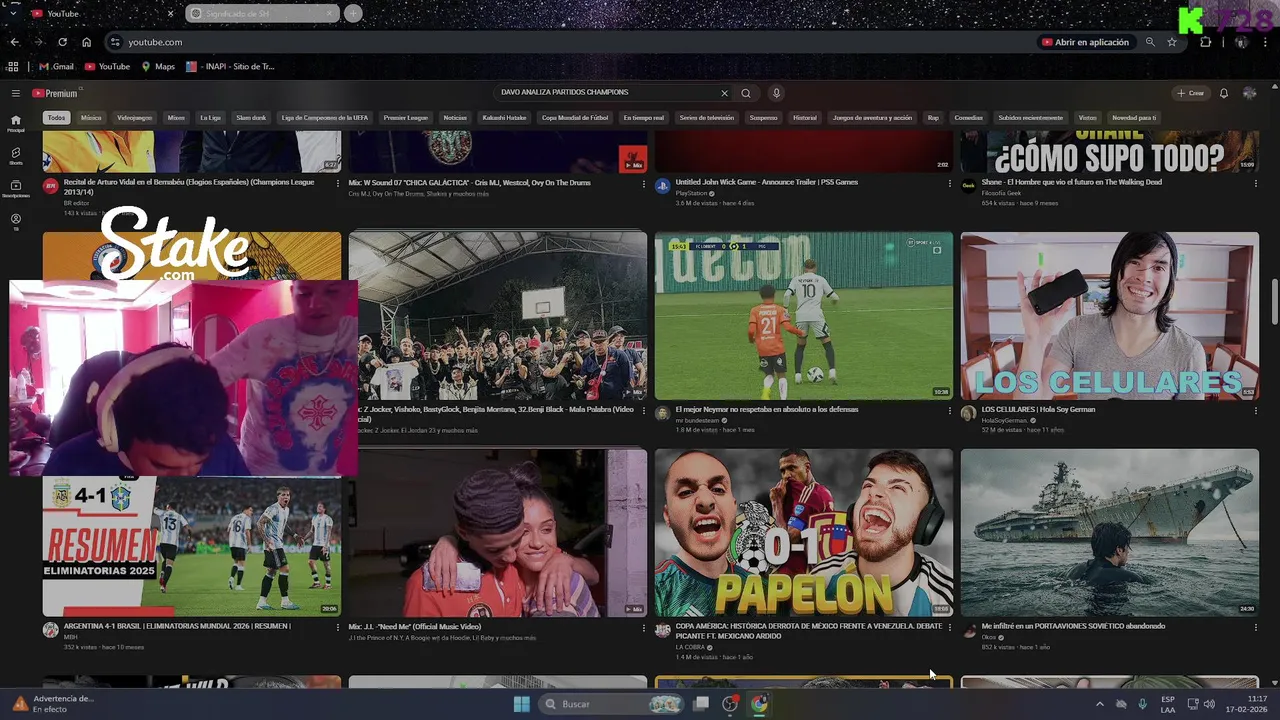Open the YouTube account avatar menu
The image size is (1280, 720).
[1249, 93]
